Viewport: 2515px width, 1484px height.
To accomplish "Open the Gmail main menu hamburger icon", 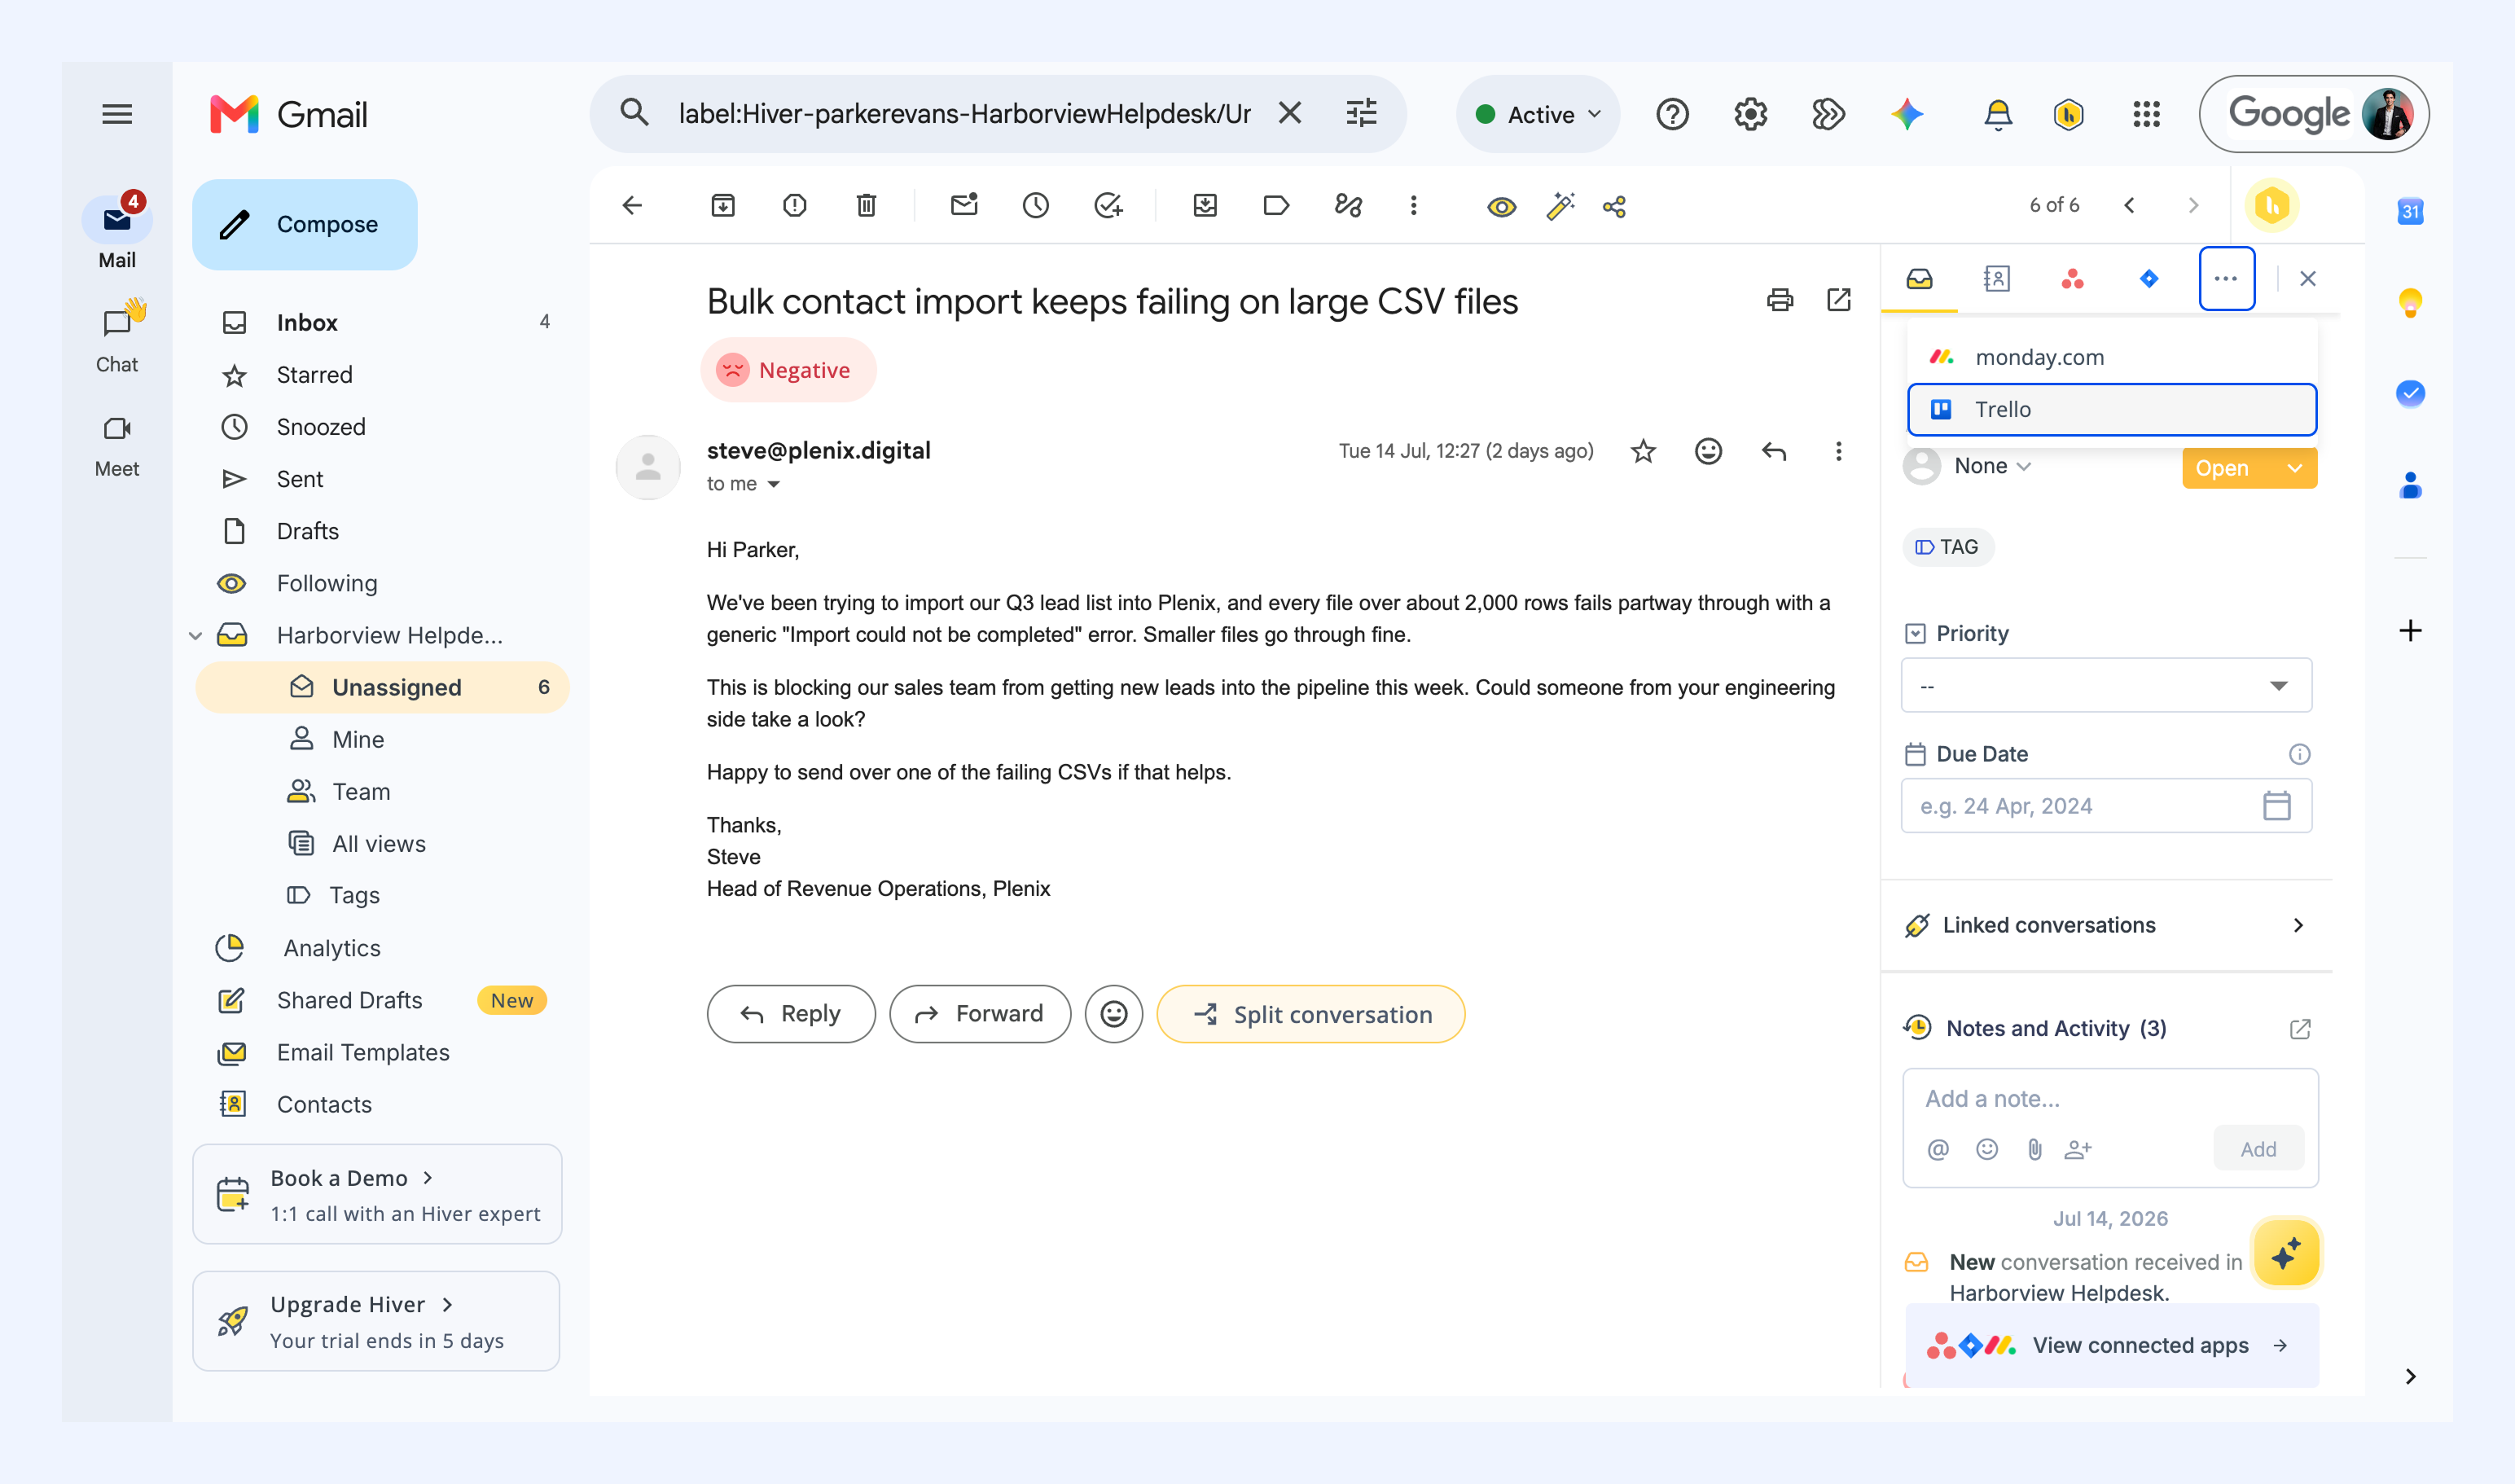I will [117, 114].
